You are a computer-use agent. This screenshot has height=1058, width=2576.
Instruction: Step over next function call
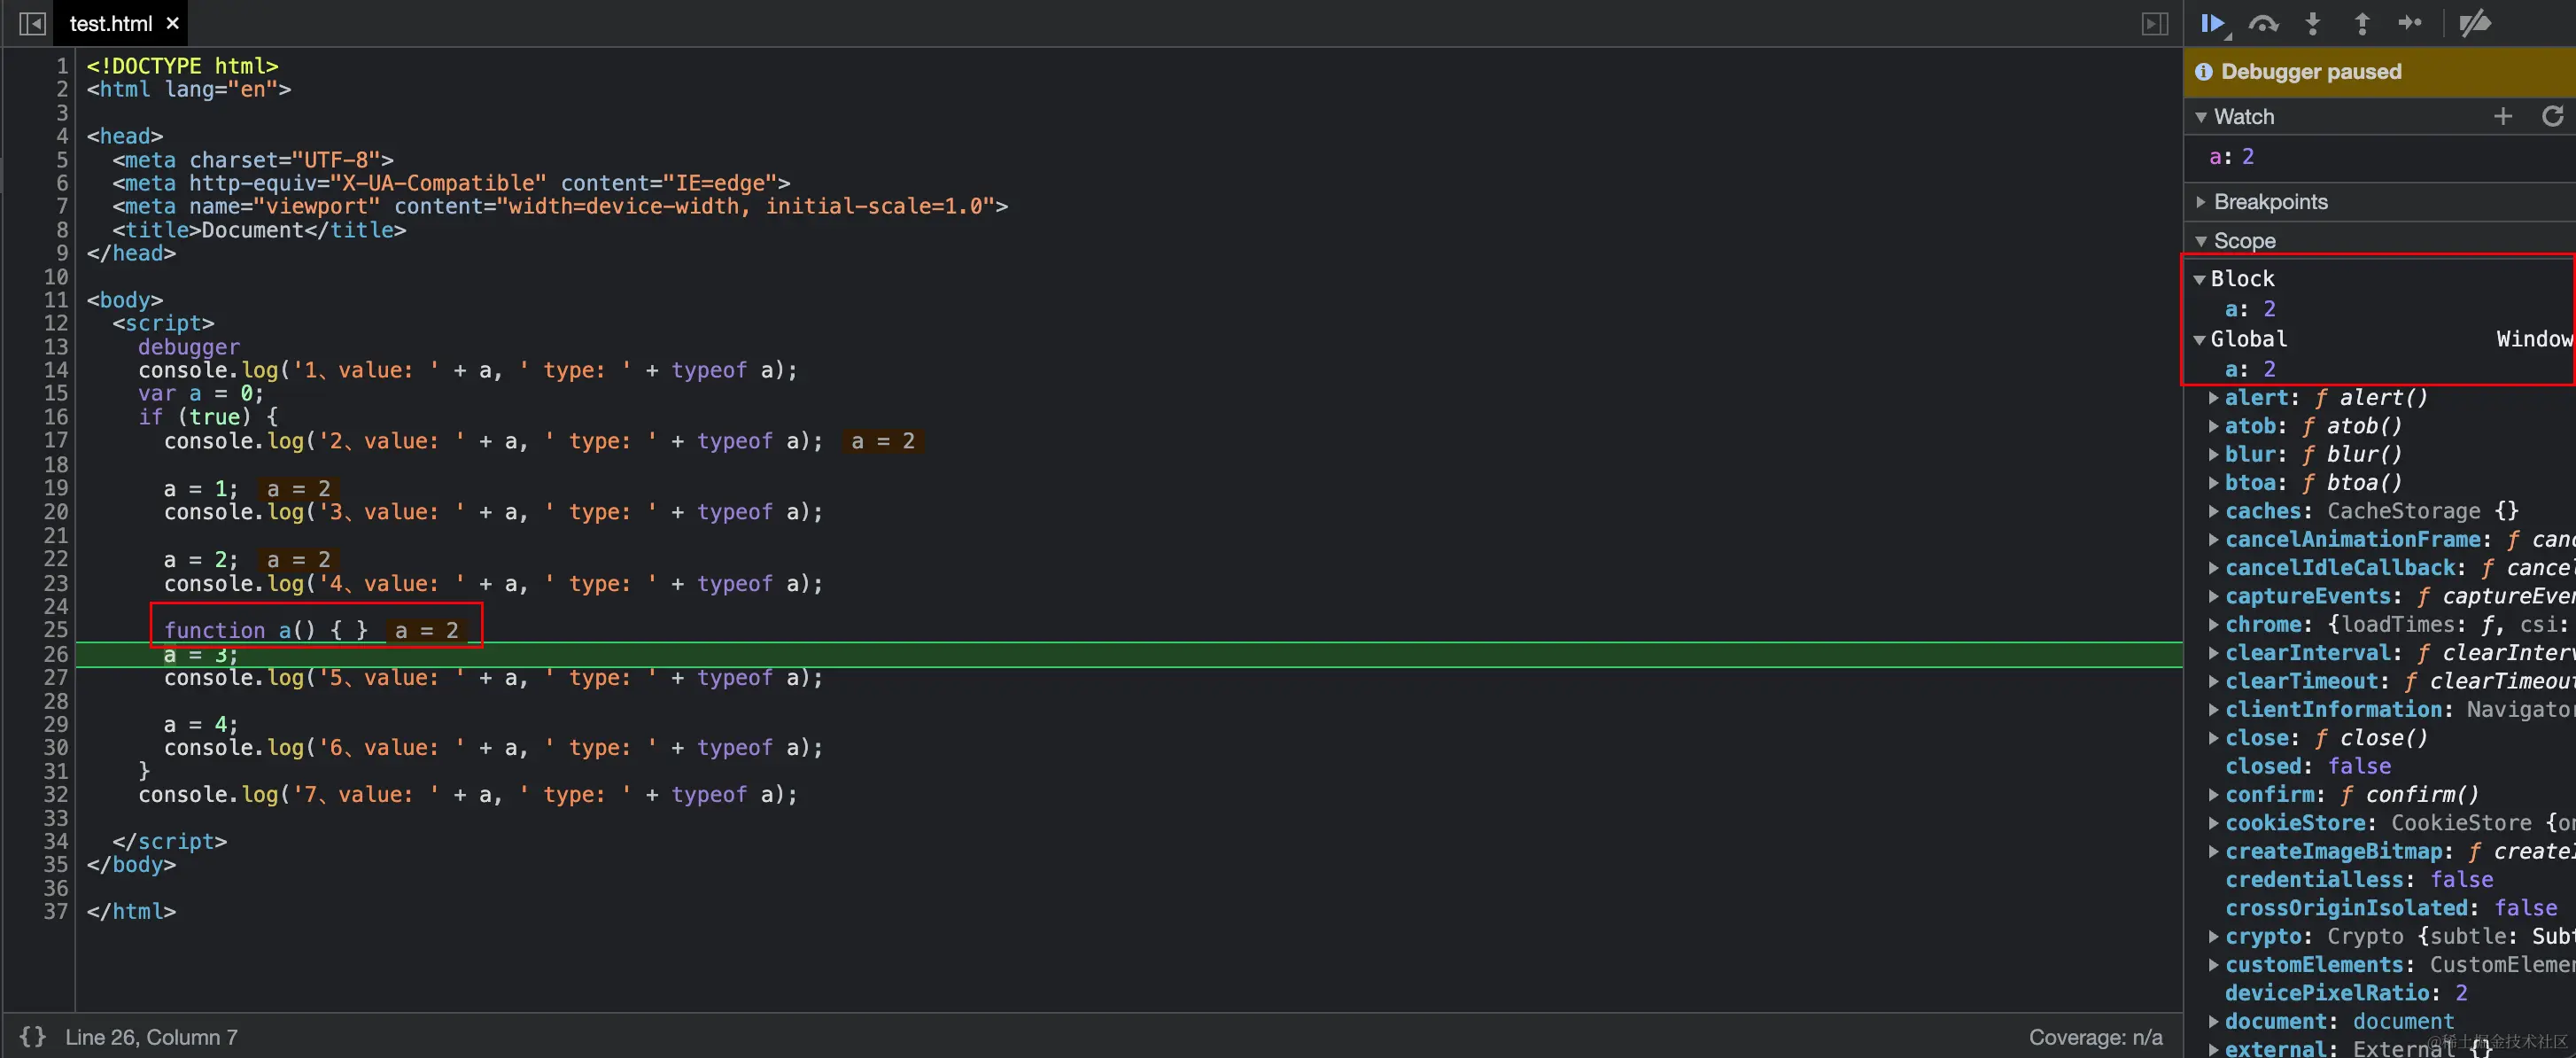[2263, 23]
